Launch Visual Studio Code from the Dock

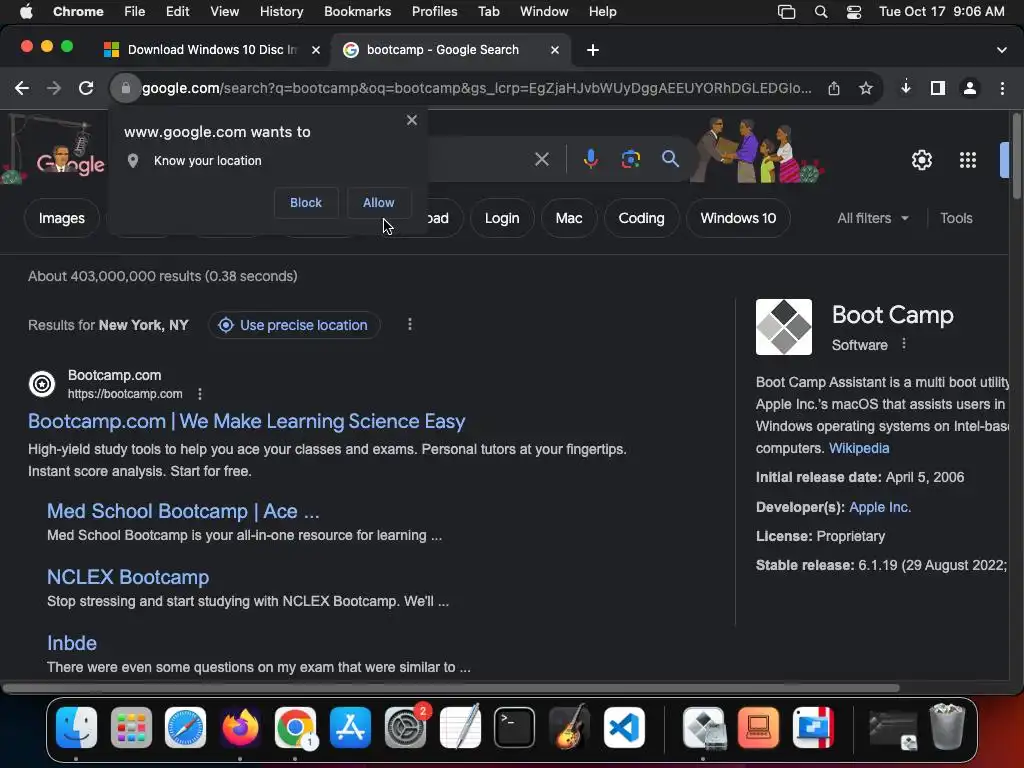click(x=624, y=728)
